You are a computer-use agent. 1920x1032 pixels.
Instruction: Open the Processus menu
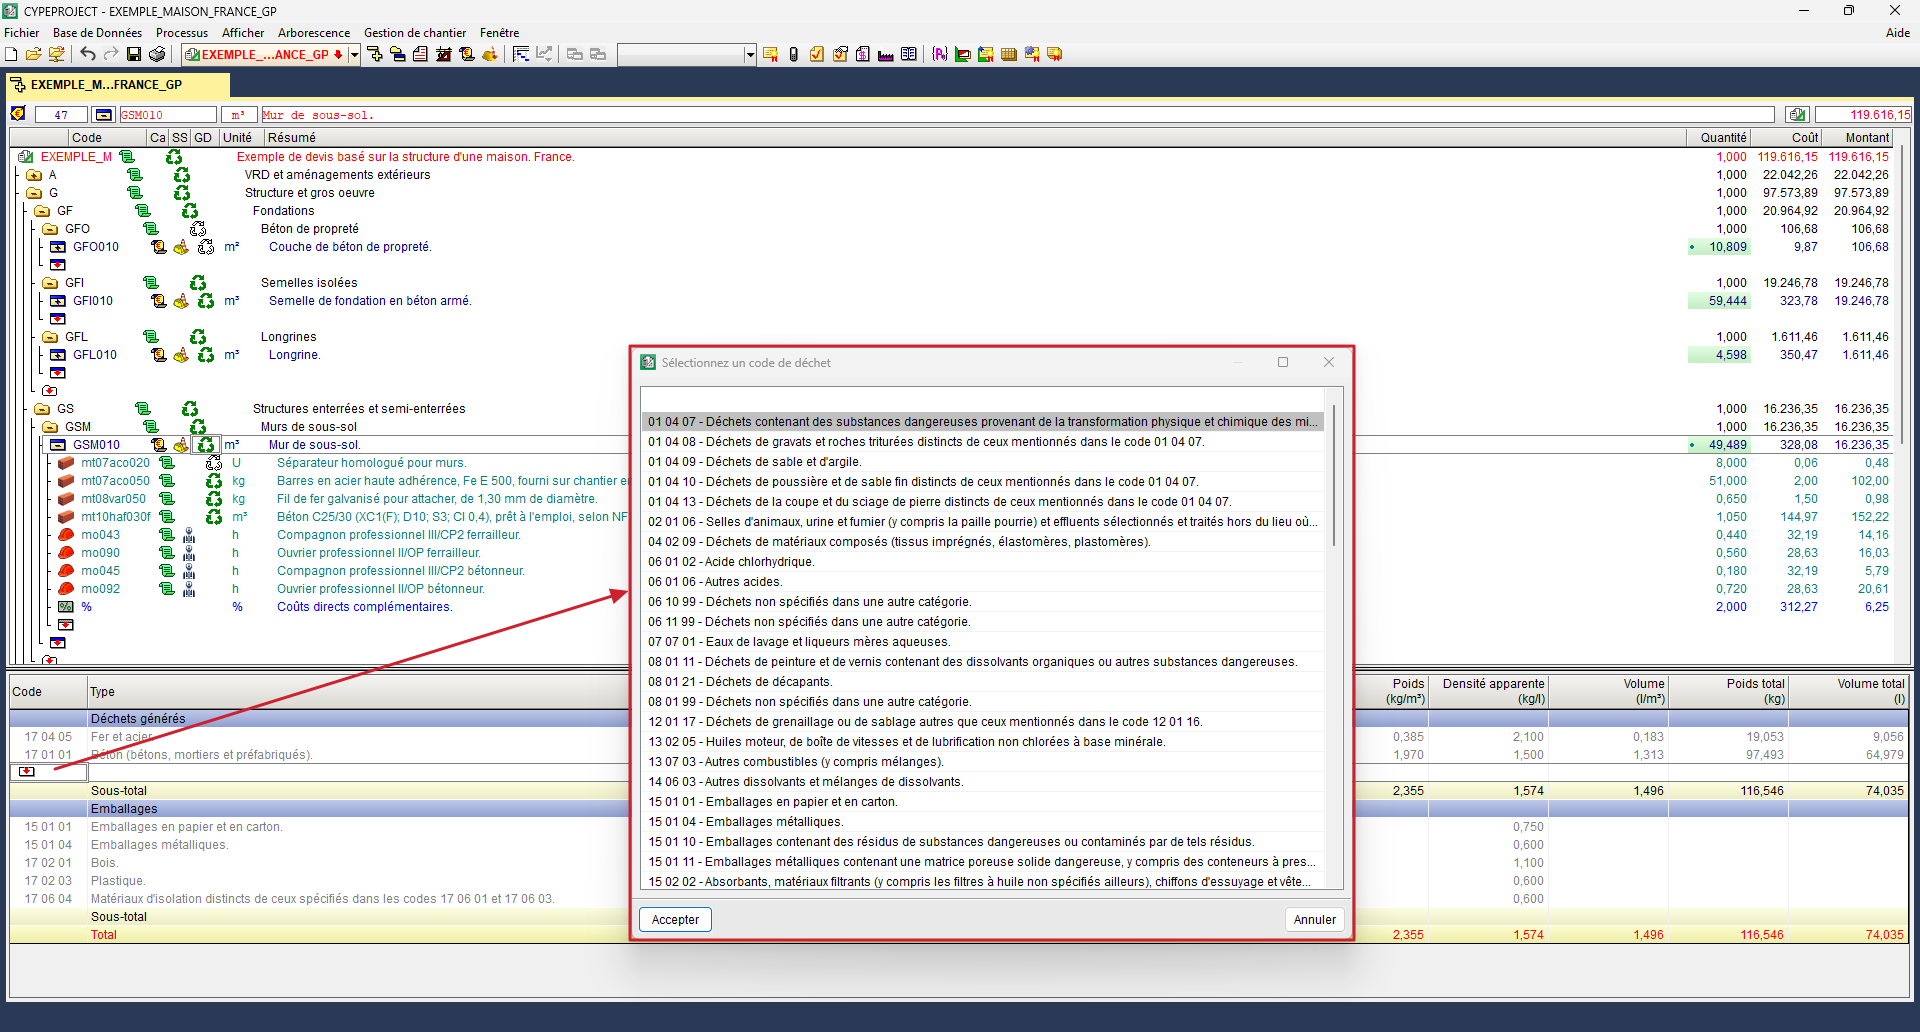point(182,33)
